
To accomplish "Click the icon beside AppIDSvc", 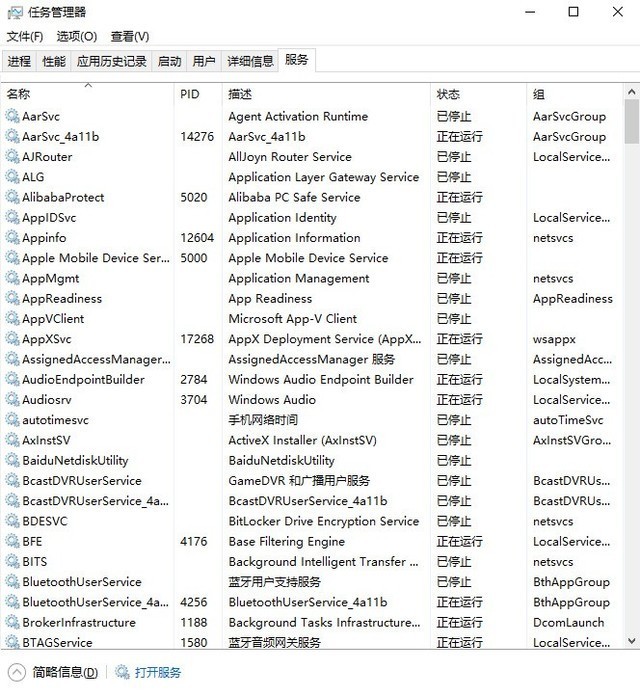I will [x=12, y=218].
